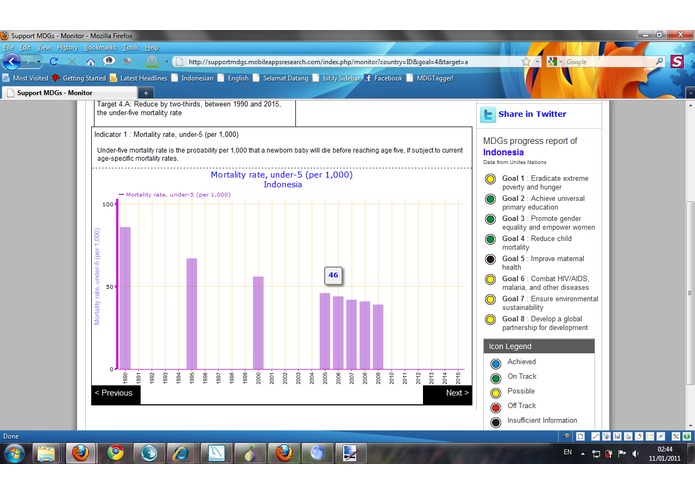695x494 pixels.
Task: Open the Help menu
Action: tap(152, 47)
